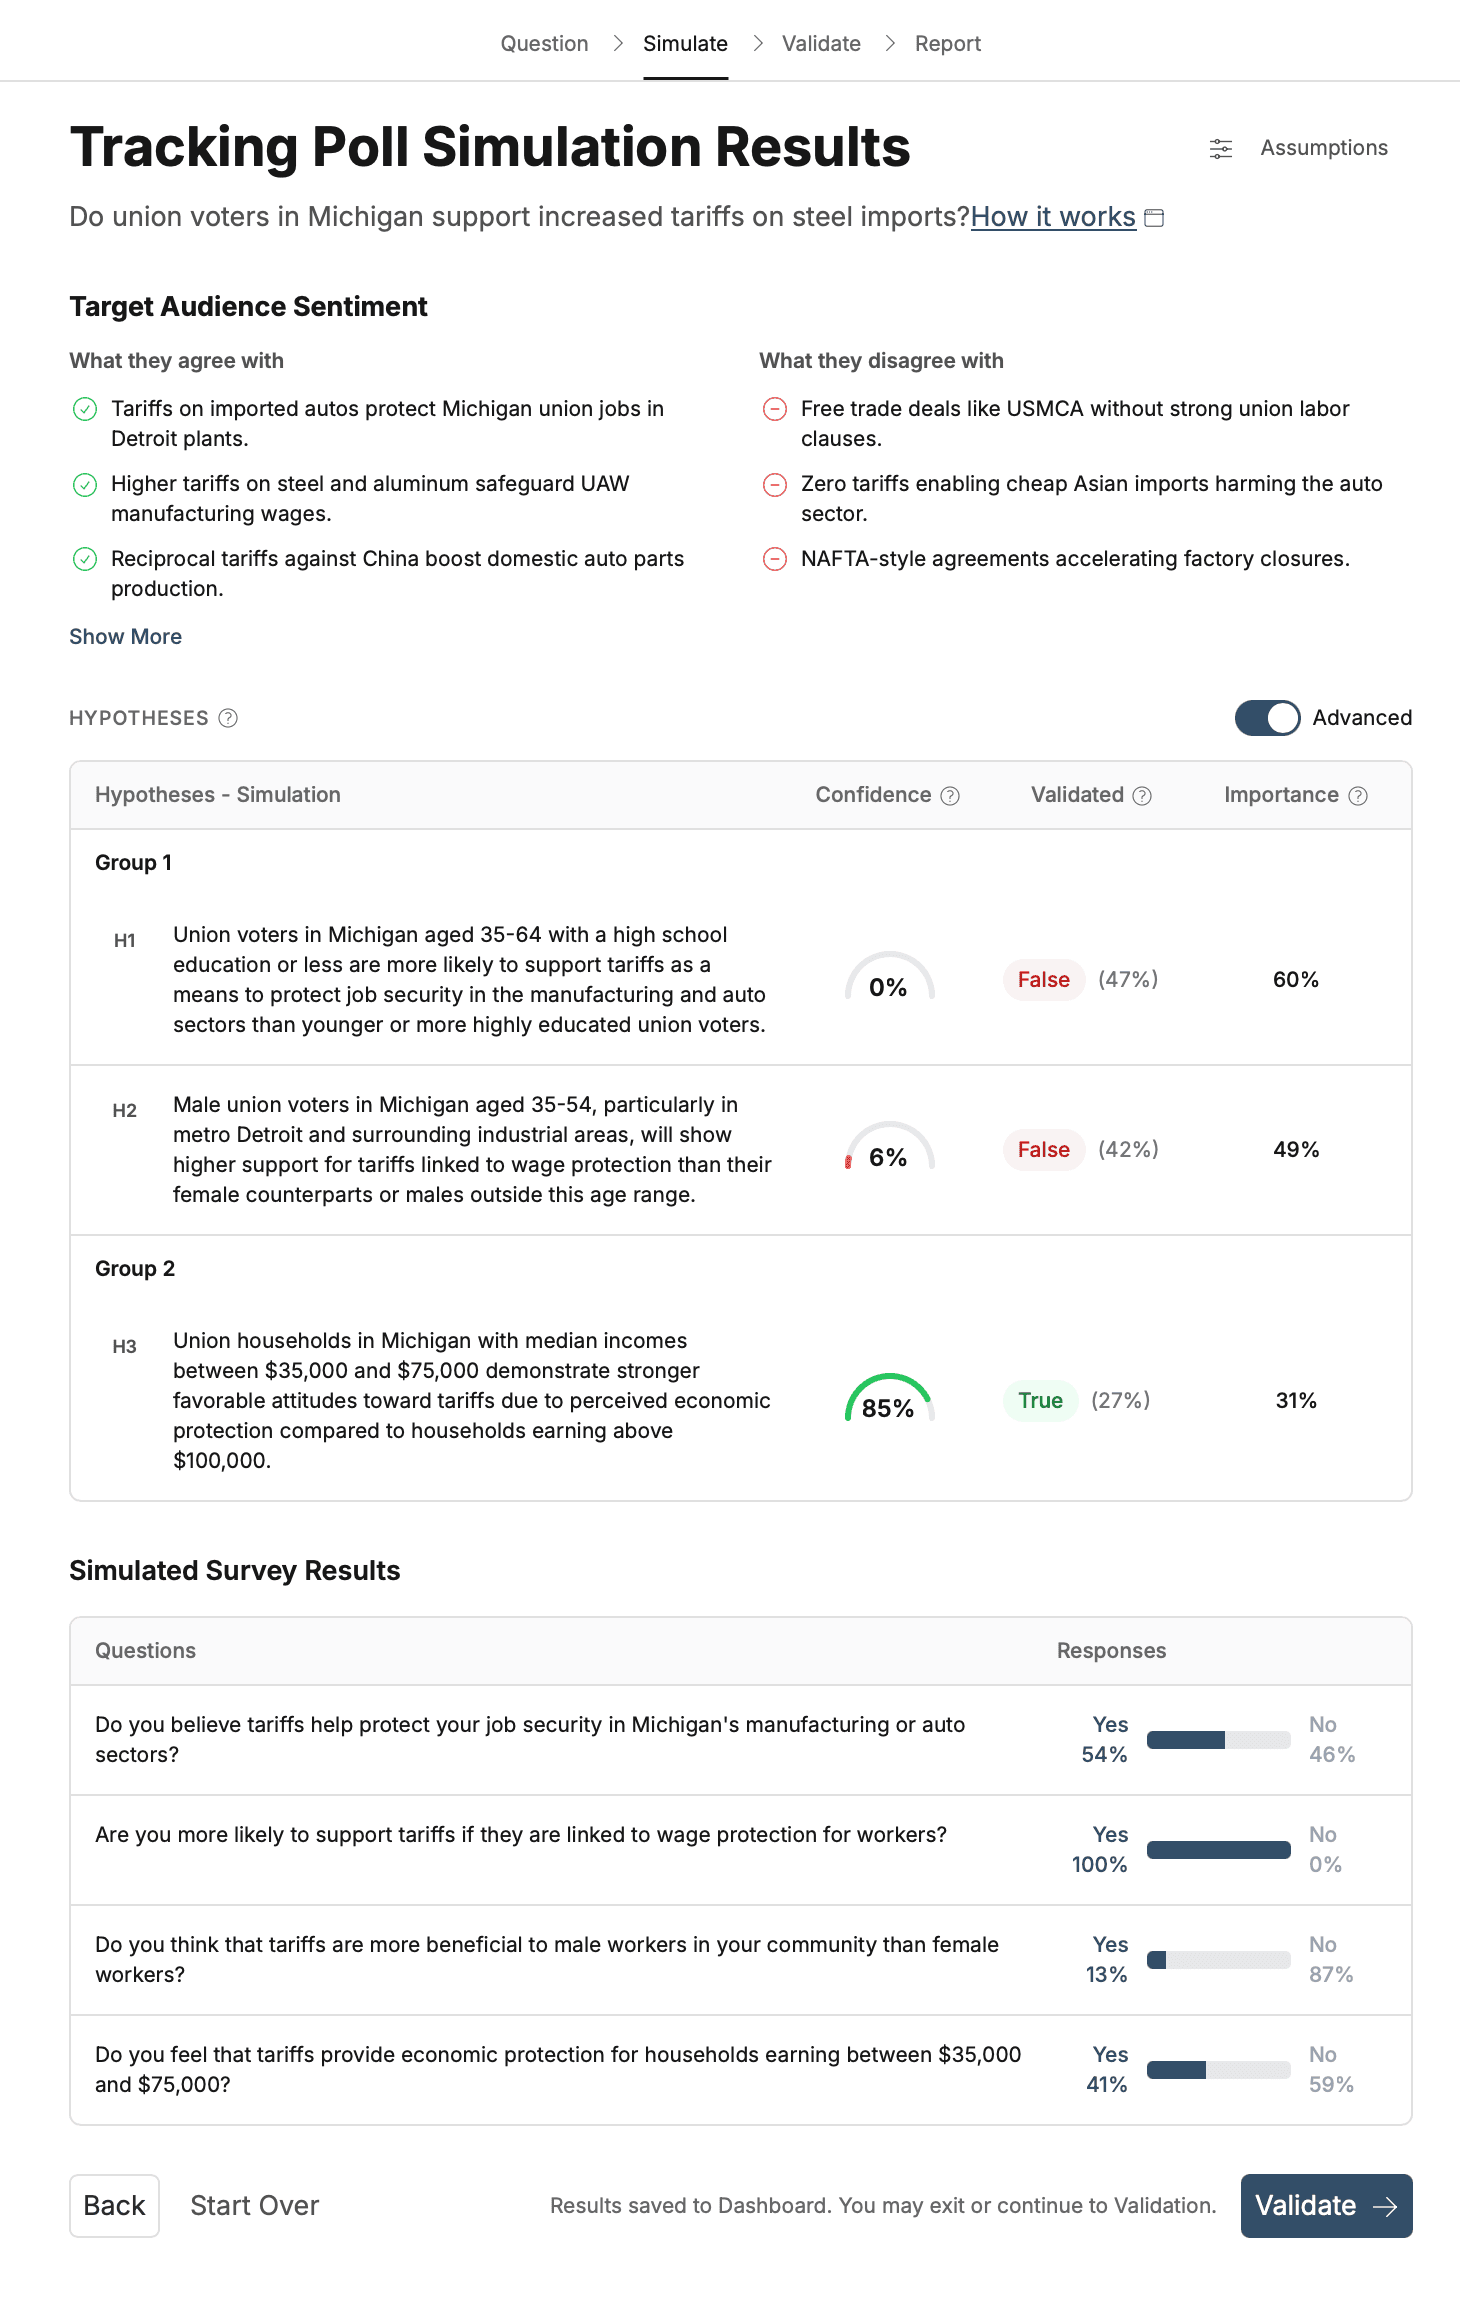This screenshot has height=2300, width=1460.
Task: Click the Back button
Action: click(114, 2205)
